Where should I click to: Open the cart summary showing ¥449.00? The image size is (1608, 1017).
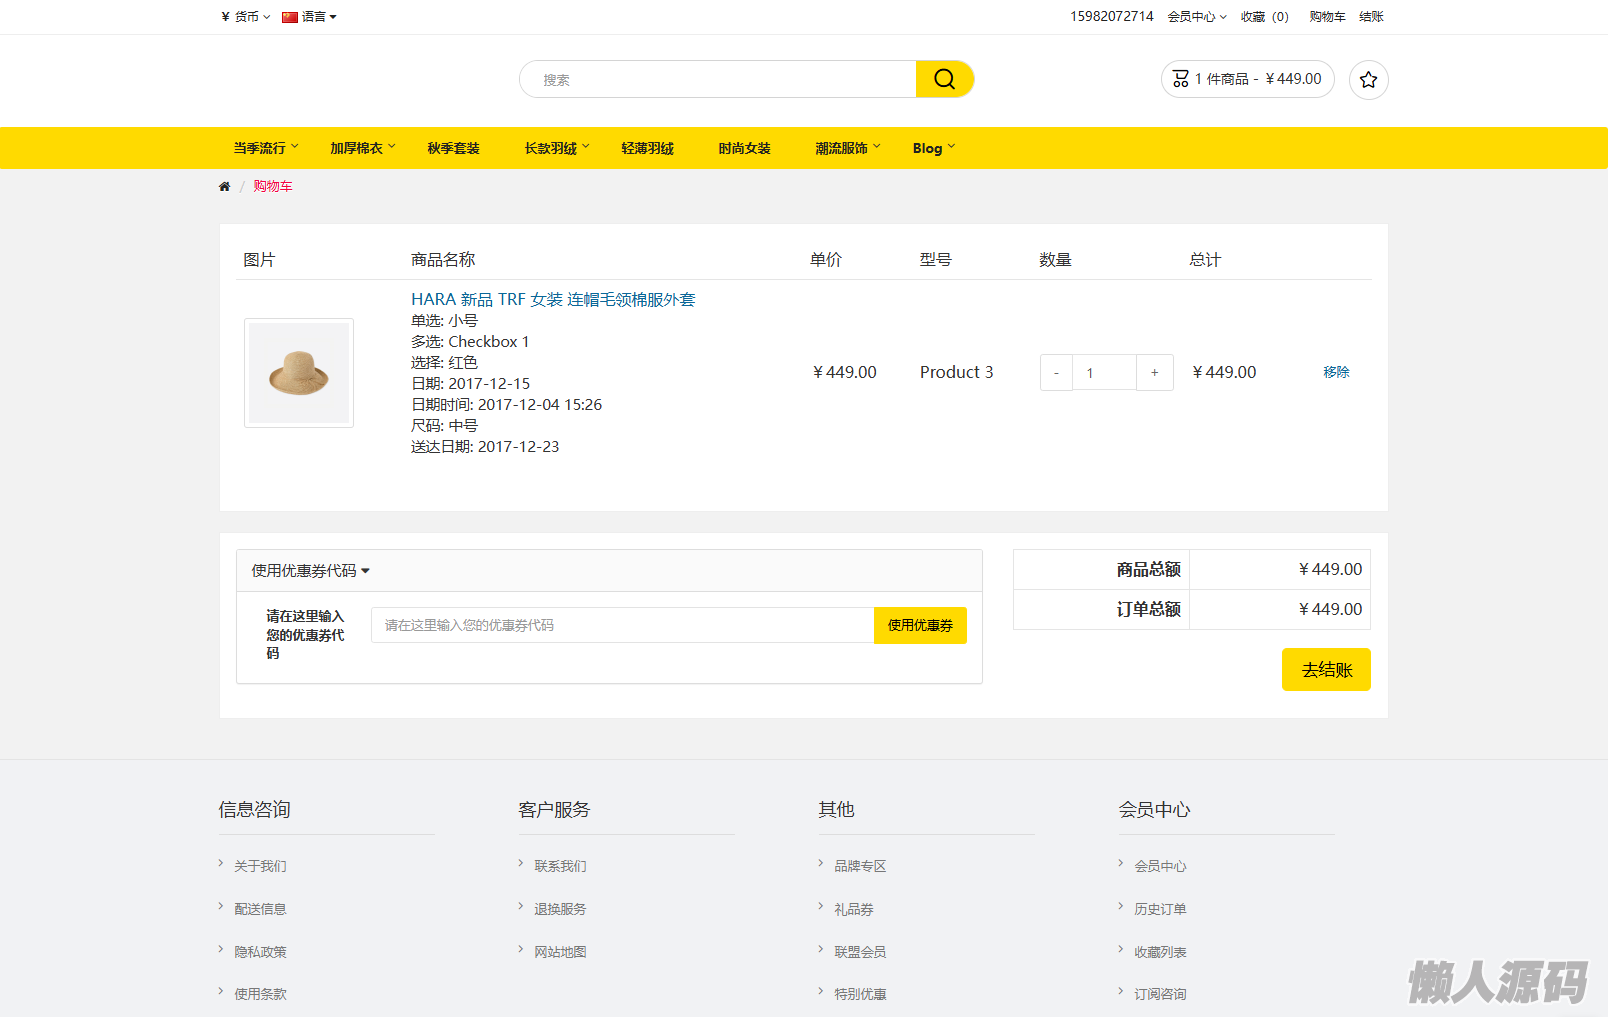(x=1247, y=79)
